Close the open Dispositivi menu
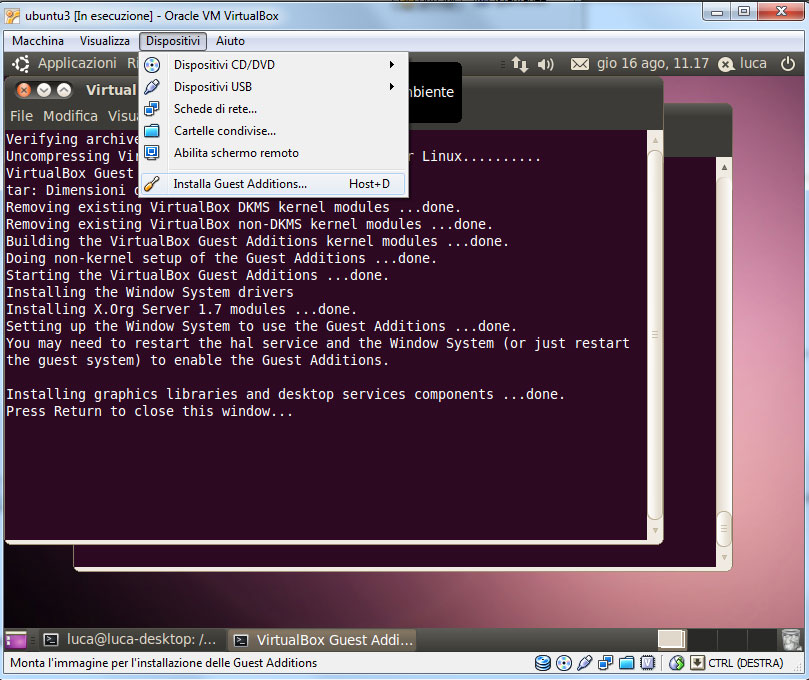 tap(173, 41)
